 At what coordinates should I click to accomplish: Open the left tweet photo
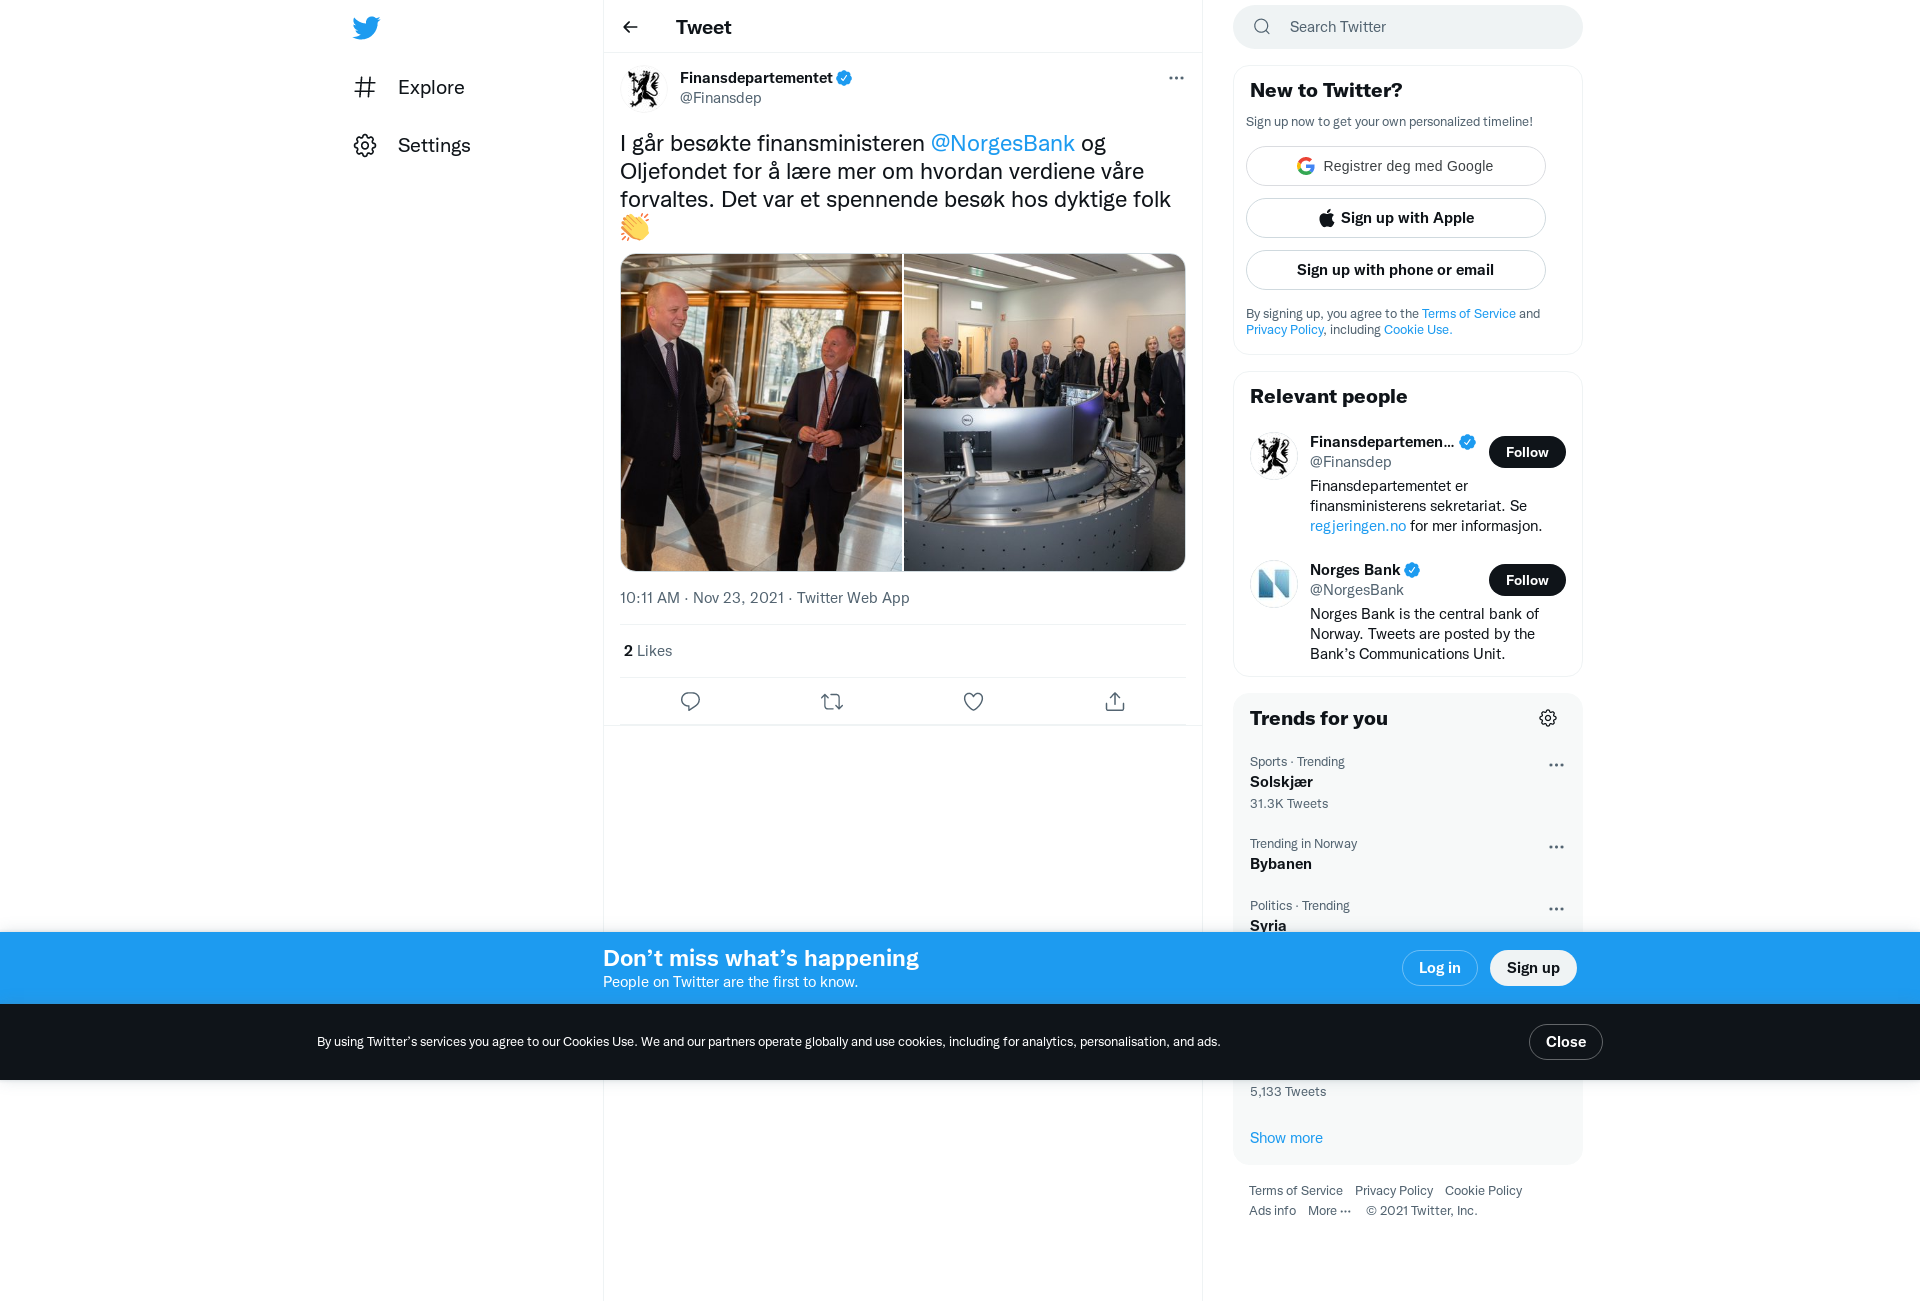coord(761,412)
